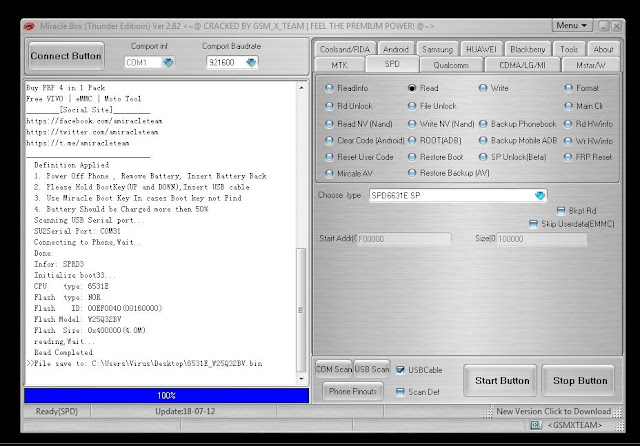
Task: Select Rd HWinfo option
Action: click(589, 124)
